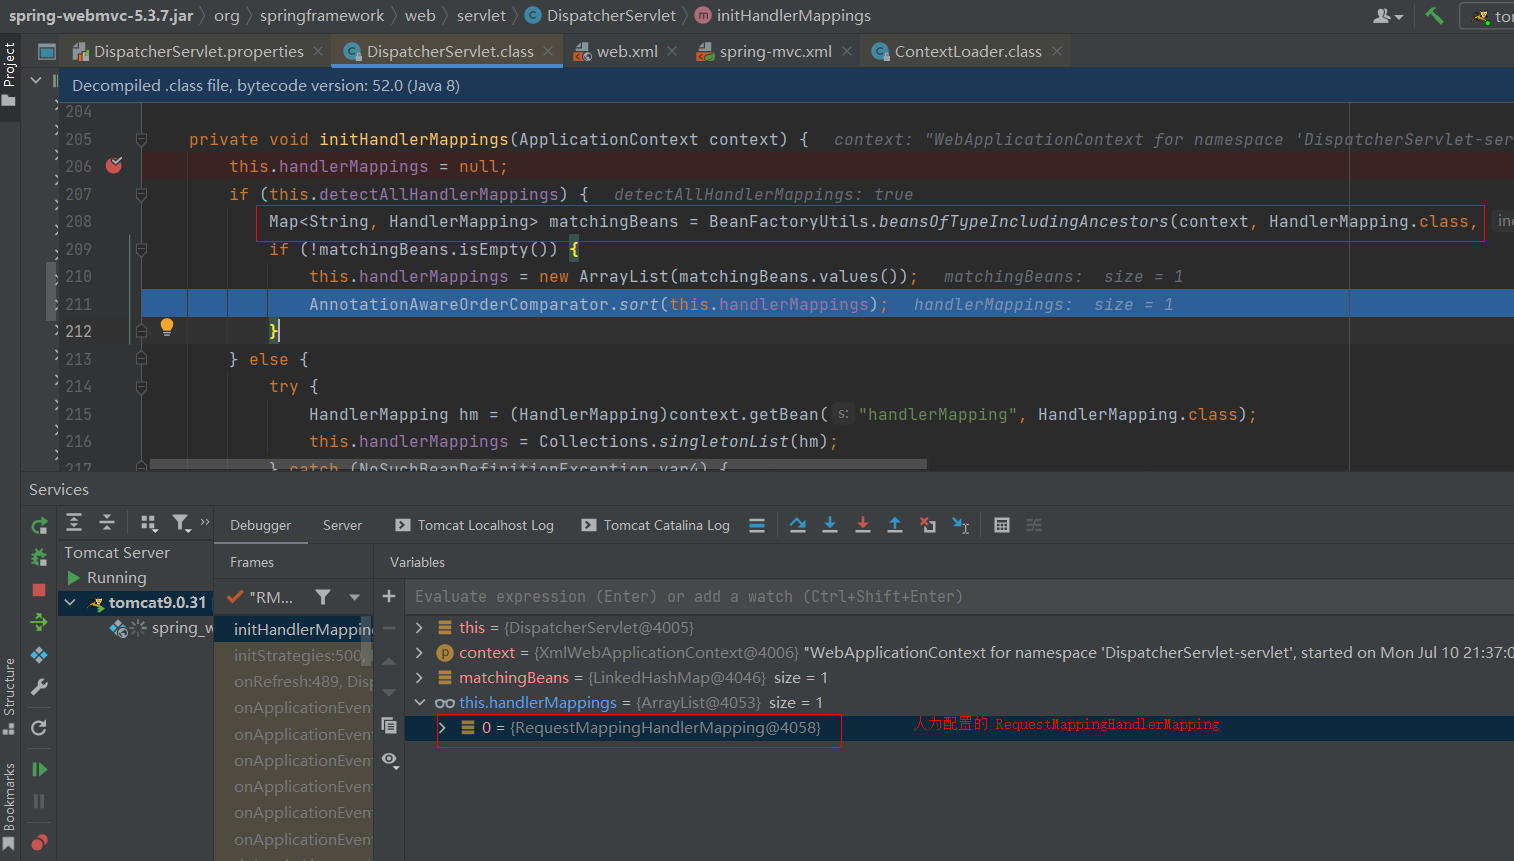This screenshot has height=861, width=1514.
Task: Click the Step Out debugger icon
Action: (x=895, y=525)
